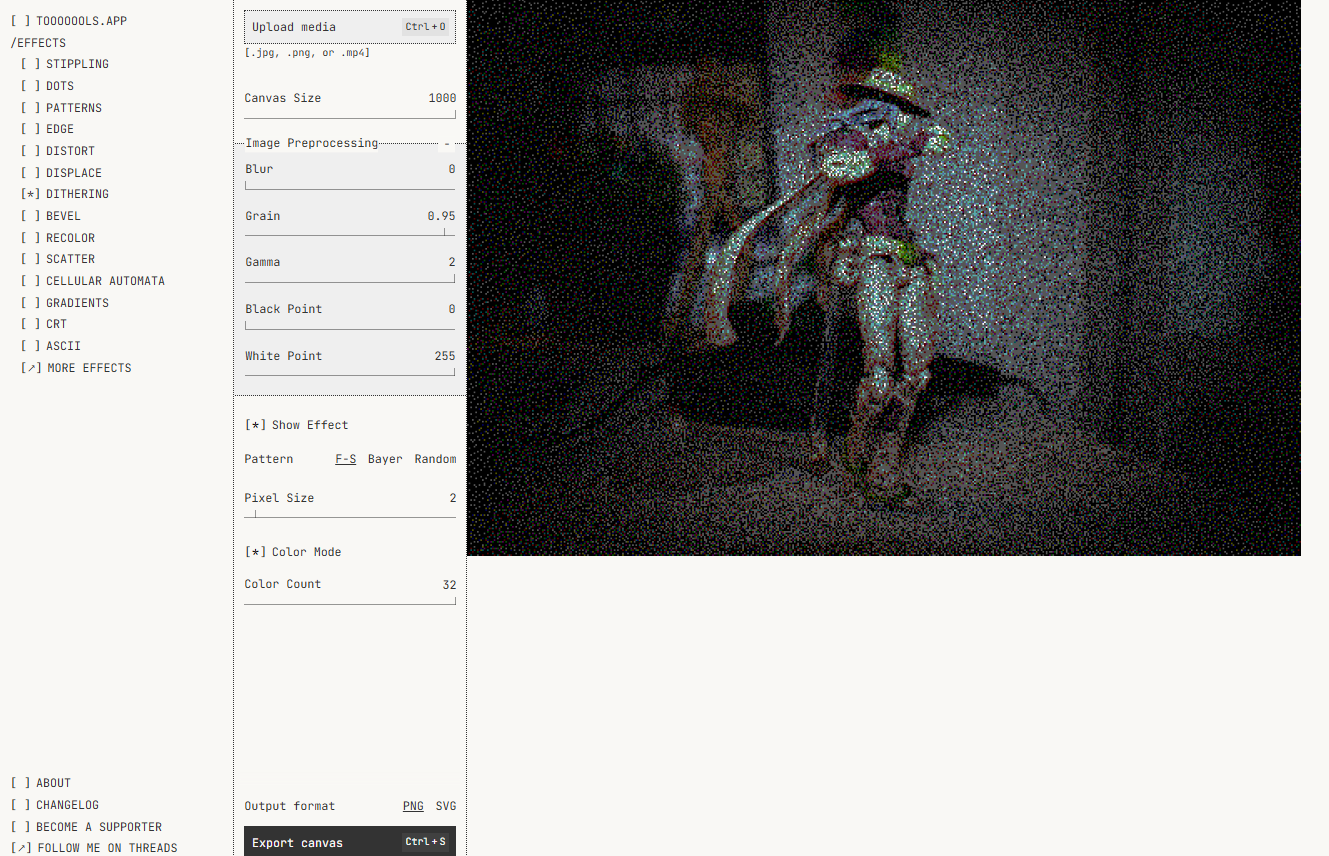Disable the Color Mode checkbox

[292, 552]
